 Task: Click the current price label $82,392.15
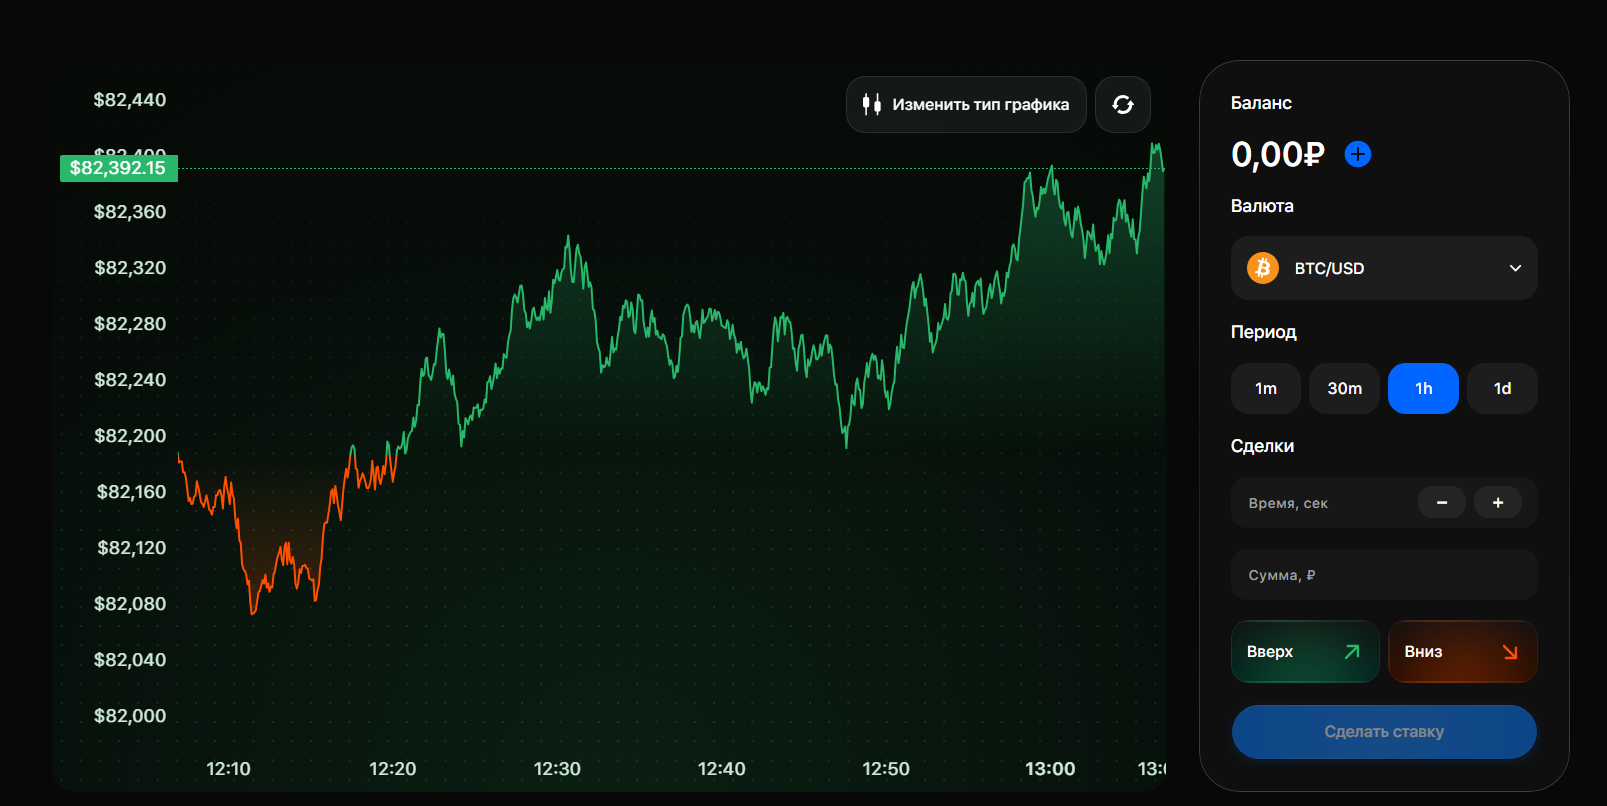tap(118, 168)
